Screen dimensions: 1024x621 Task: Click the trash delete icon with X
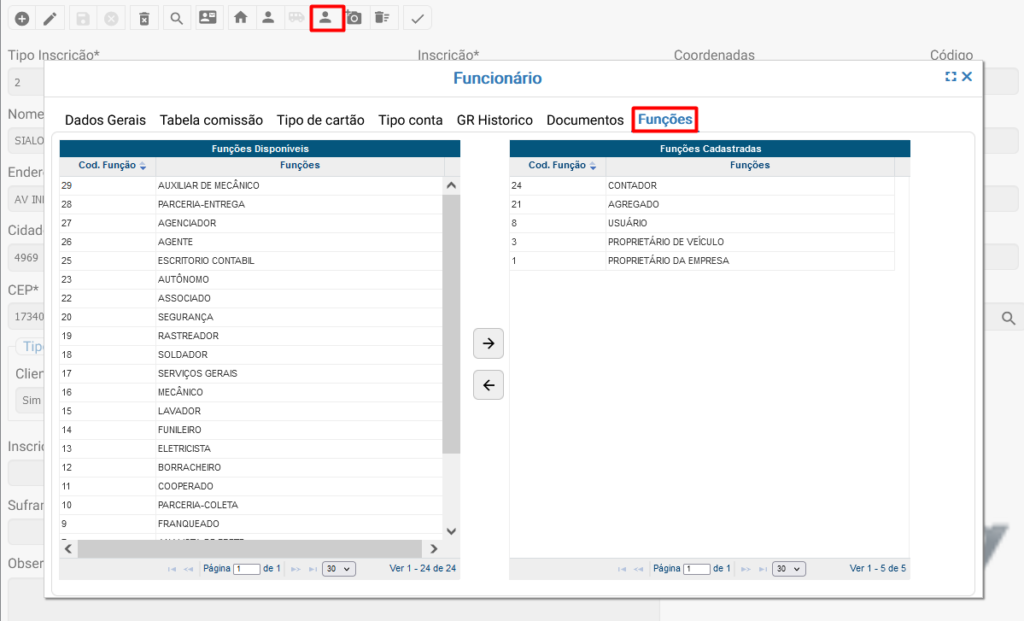pos(145,18)
